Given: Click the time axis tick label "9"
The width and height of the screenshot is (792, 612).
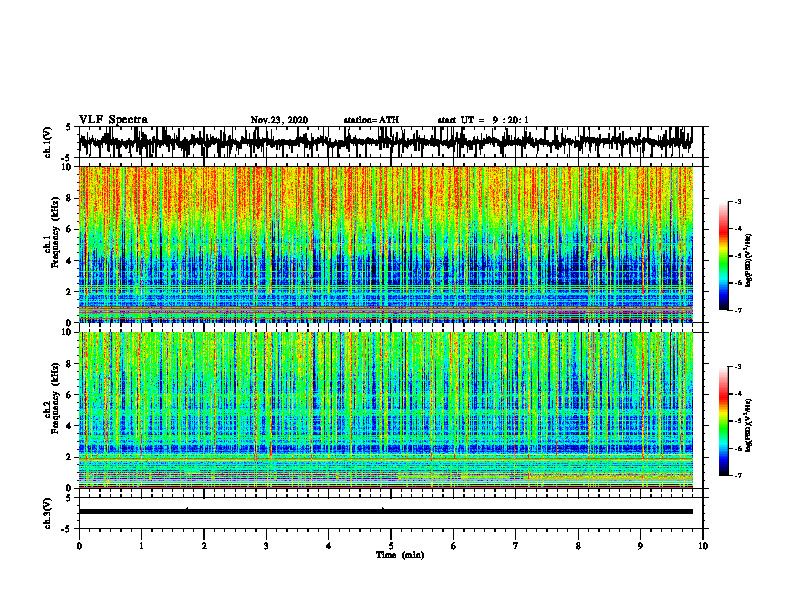Looking at the screenshot, I should pos(640,546).
